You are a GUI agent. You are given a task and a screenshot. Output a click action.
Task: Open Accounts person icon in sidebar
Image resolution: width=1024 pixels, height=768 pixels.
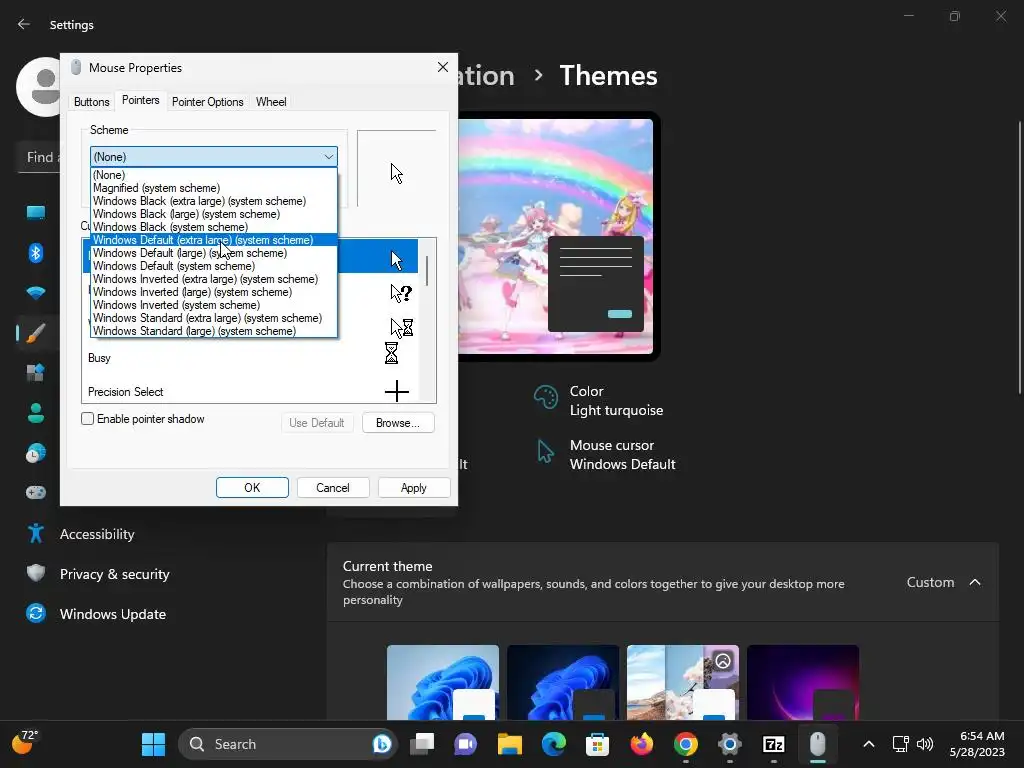(36, 413)
